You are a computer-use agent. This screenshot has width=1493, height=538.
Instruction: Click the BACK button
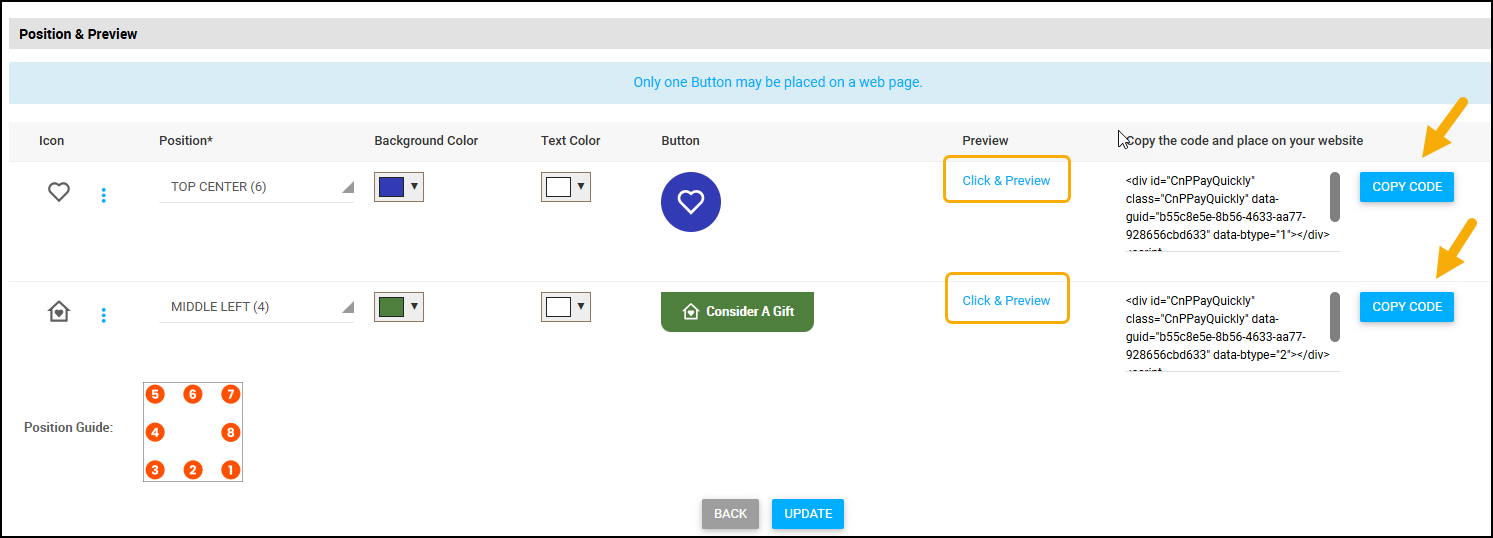[730, 514]
